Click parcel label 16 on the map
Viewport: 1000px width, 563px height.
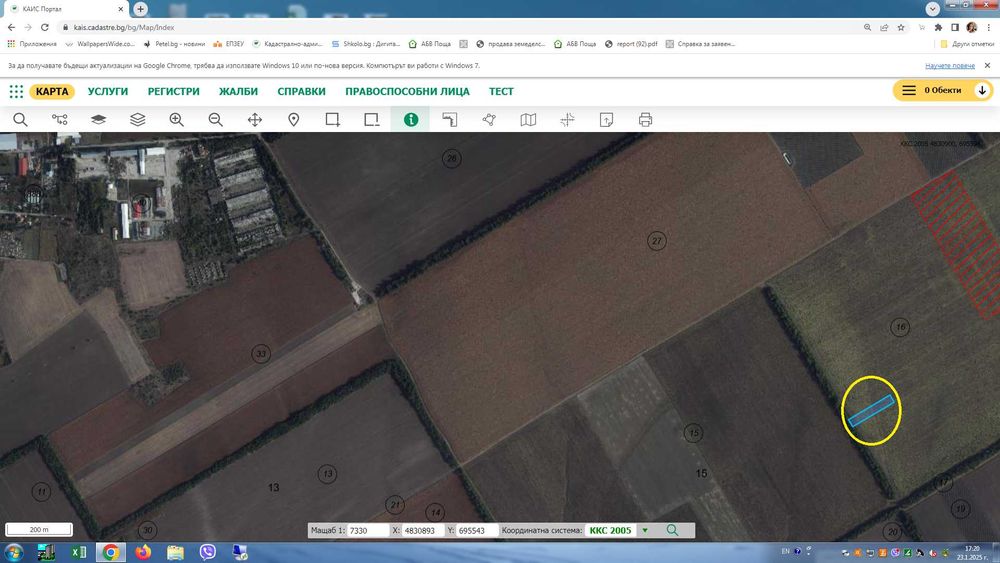point(900,327)
